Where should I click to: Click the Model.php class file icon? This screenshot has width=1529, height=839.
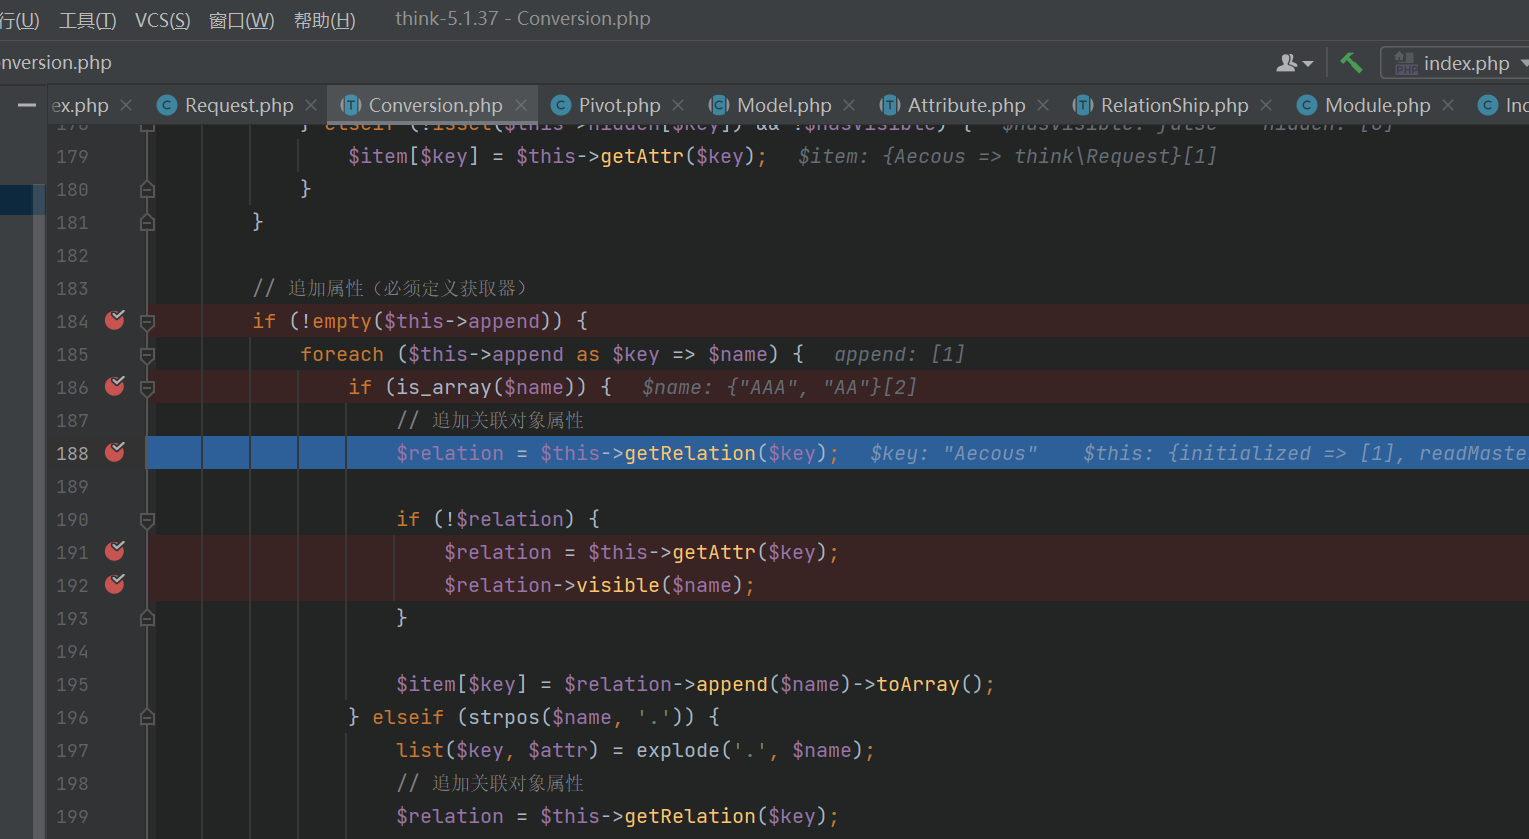coord(719,105)
